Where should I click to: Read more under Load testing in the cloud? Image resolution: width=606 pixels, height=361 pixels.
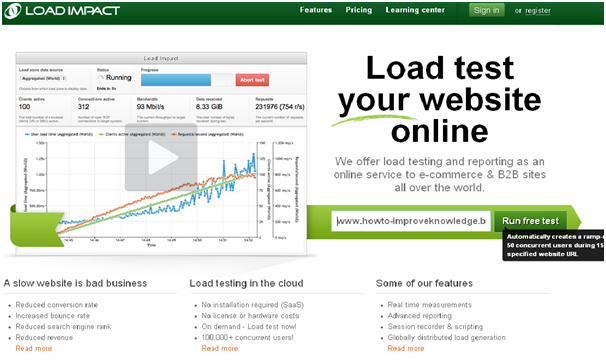click(220, 348)
